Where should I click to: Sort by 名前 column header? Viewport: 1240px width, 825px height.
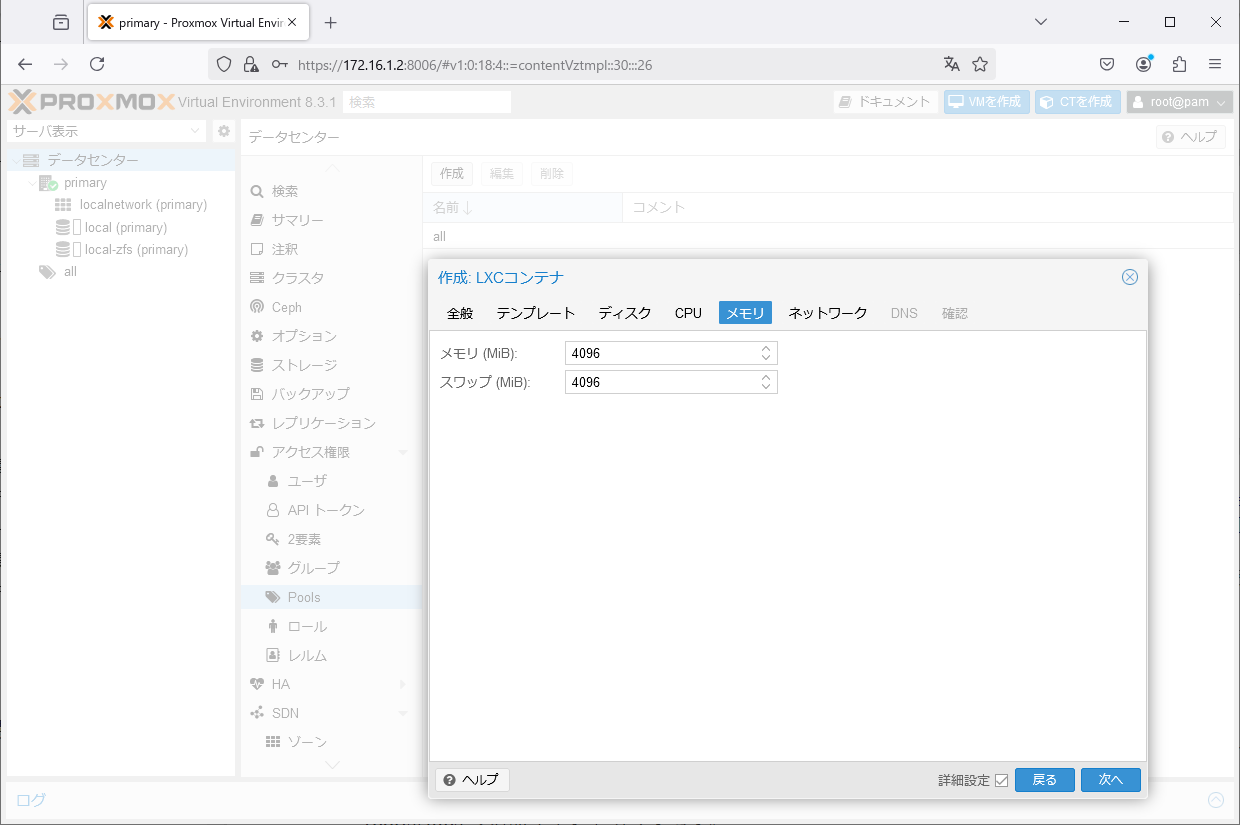point(522,207)
